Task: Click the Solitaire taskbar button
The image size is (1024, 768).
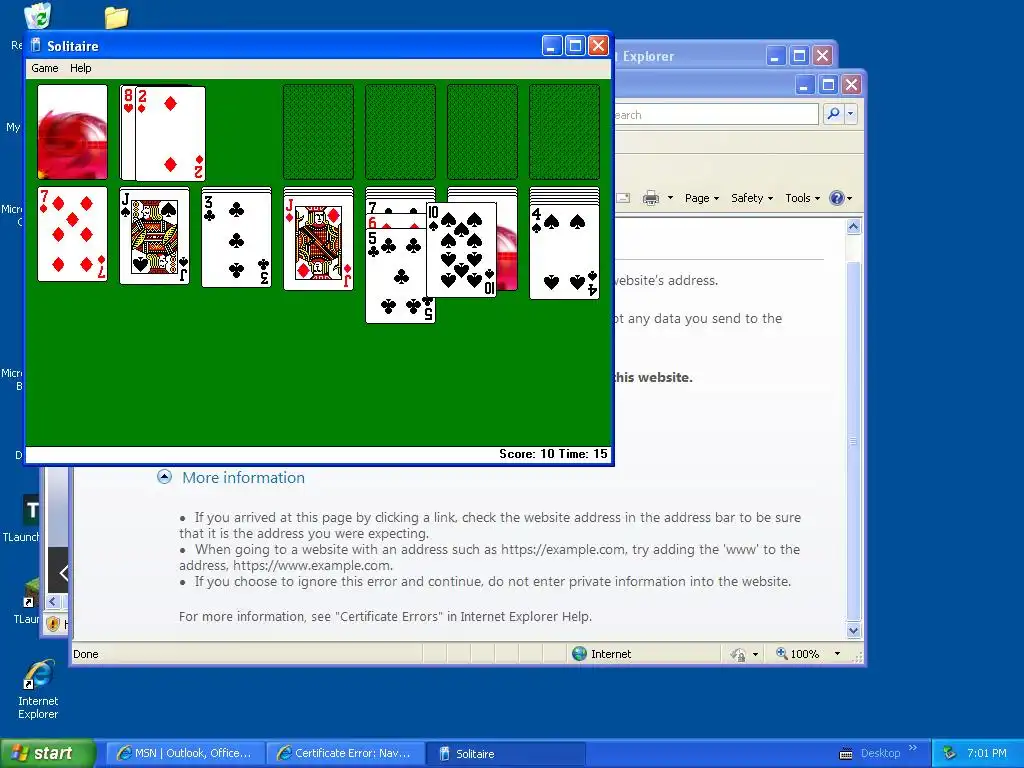Action: click(x=505, y=753)
